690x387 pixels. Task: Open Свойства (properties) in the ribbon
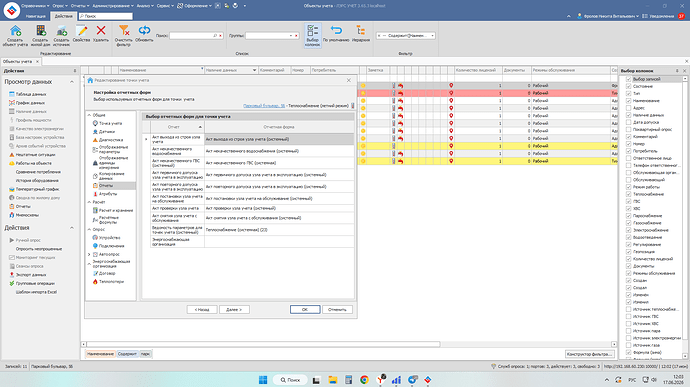[81, 34]
